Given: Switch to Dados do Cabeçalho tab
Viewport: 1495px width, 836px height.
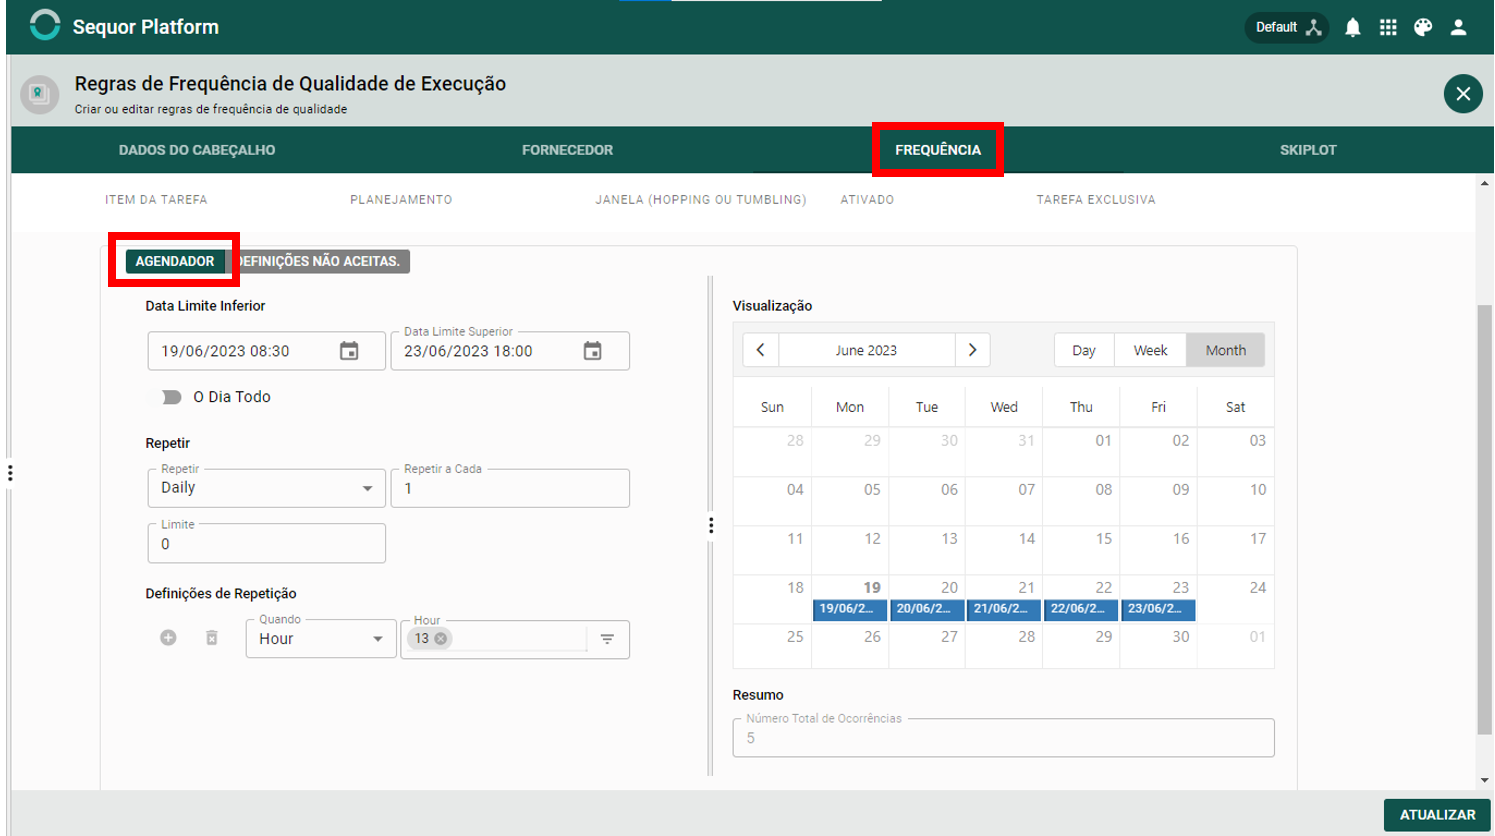Looking at the screenshot, I should click(197, 150).
